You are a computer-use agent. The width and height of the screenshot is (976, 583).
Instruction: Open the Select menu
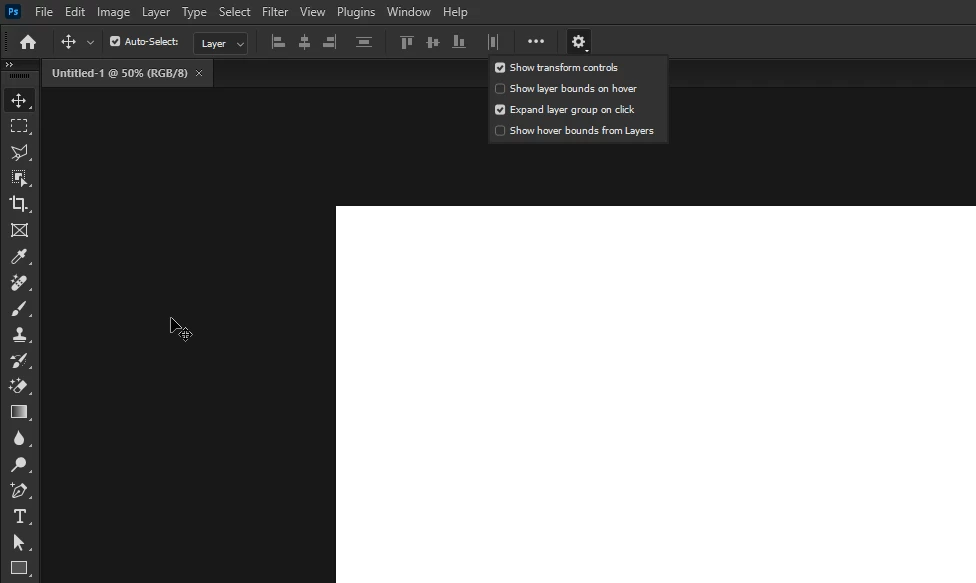(x=234, y=12)
